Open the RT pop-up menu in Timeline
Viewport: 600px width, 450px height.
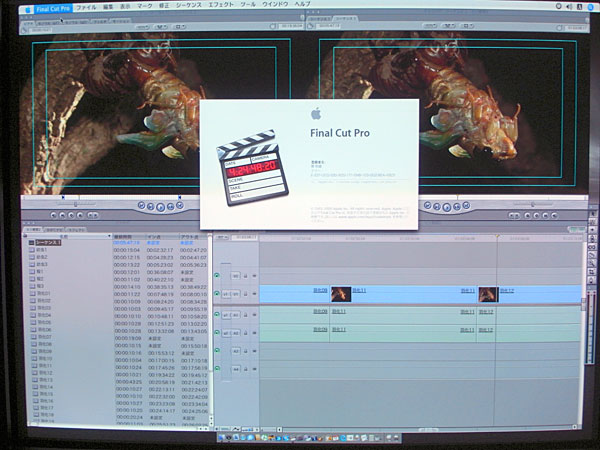coord(222,237)
